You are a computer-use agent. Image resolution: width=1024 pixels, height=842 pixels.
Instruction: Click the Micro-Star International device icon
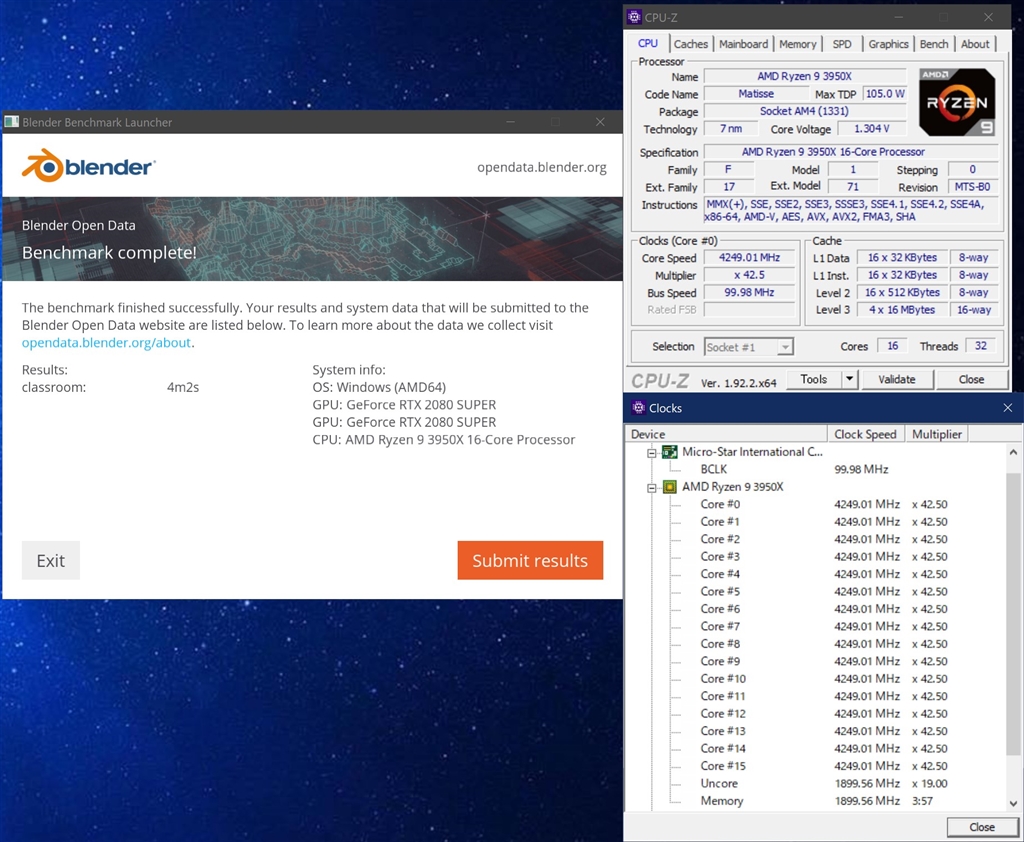click(668, 451)
